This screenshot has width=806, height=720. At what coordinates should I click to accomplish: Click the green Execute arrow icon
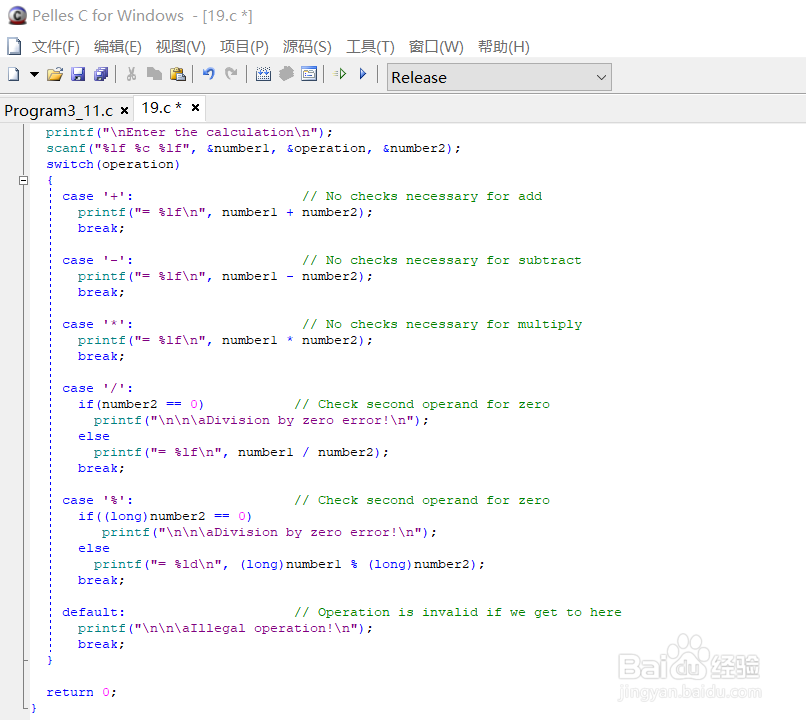[340, 75]
